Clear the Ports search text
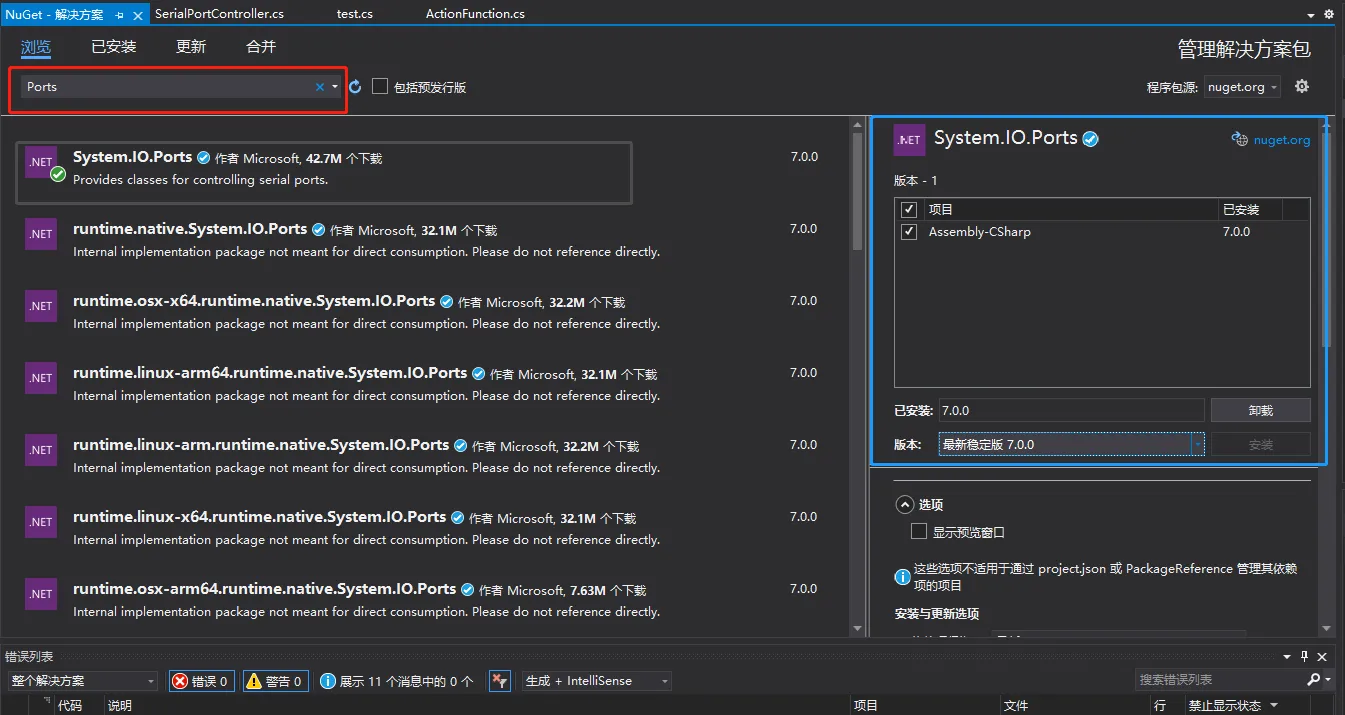This screenshot has height=715, width=1345. [320, 87]
